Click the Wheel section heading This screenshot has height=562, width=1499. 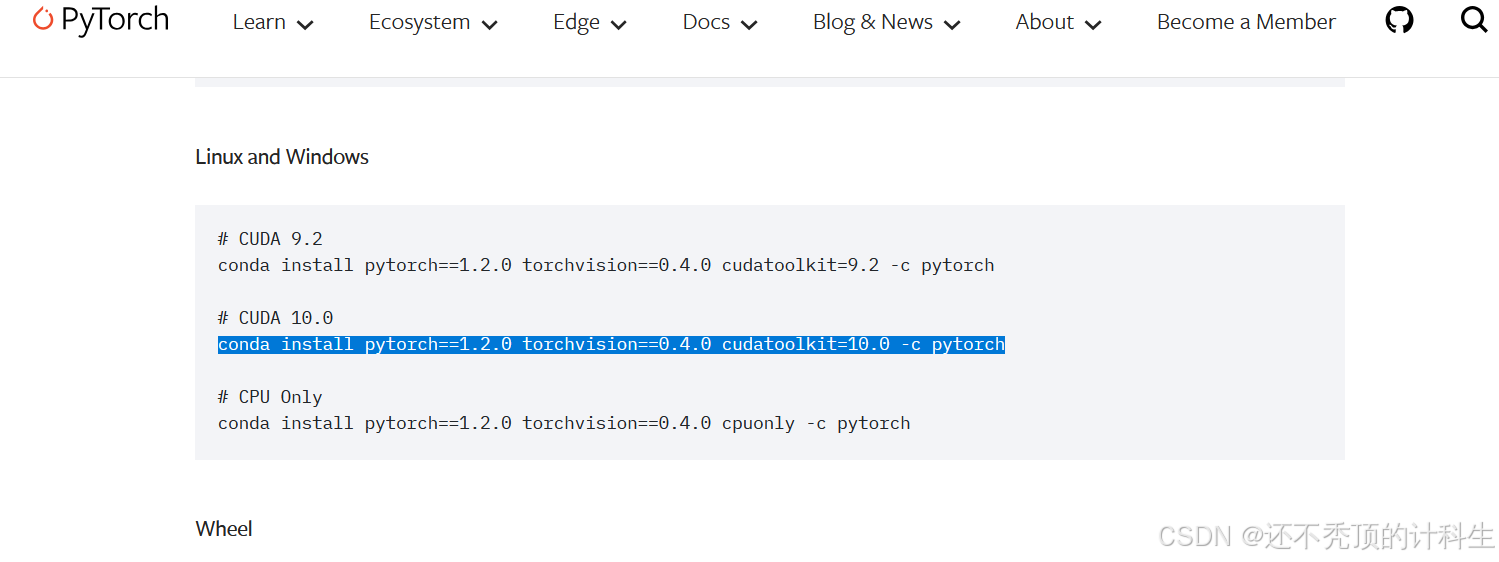(224, 529)
